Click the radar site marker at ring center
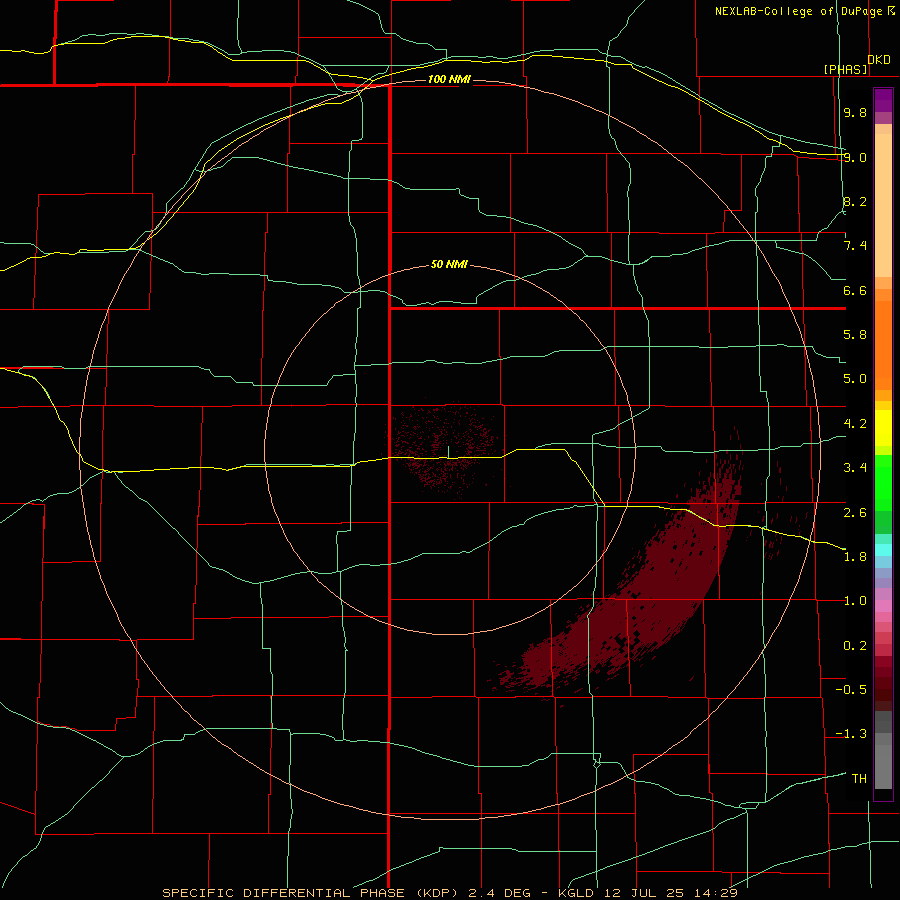 [448, 452]
